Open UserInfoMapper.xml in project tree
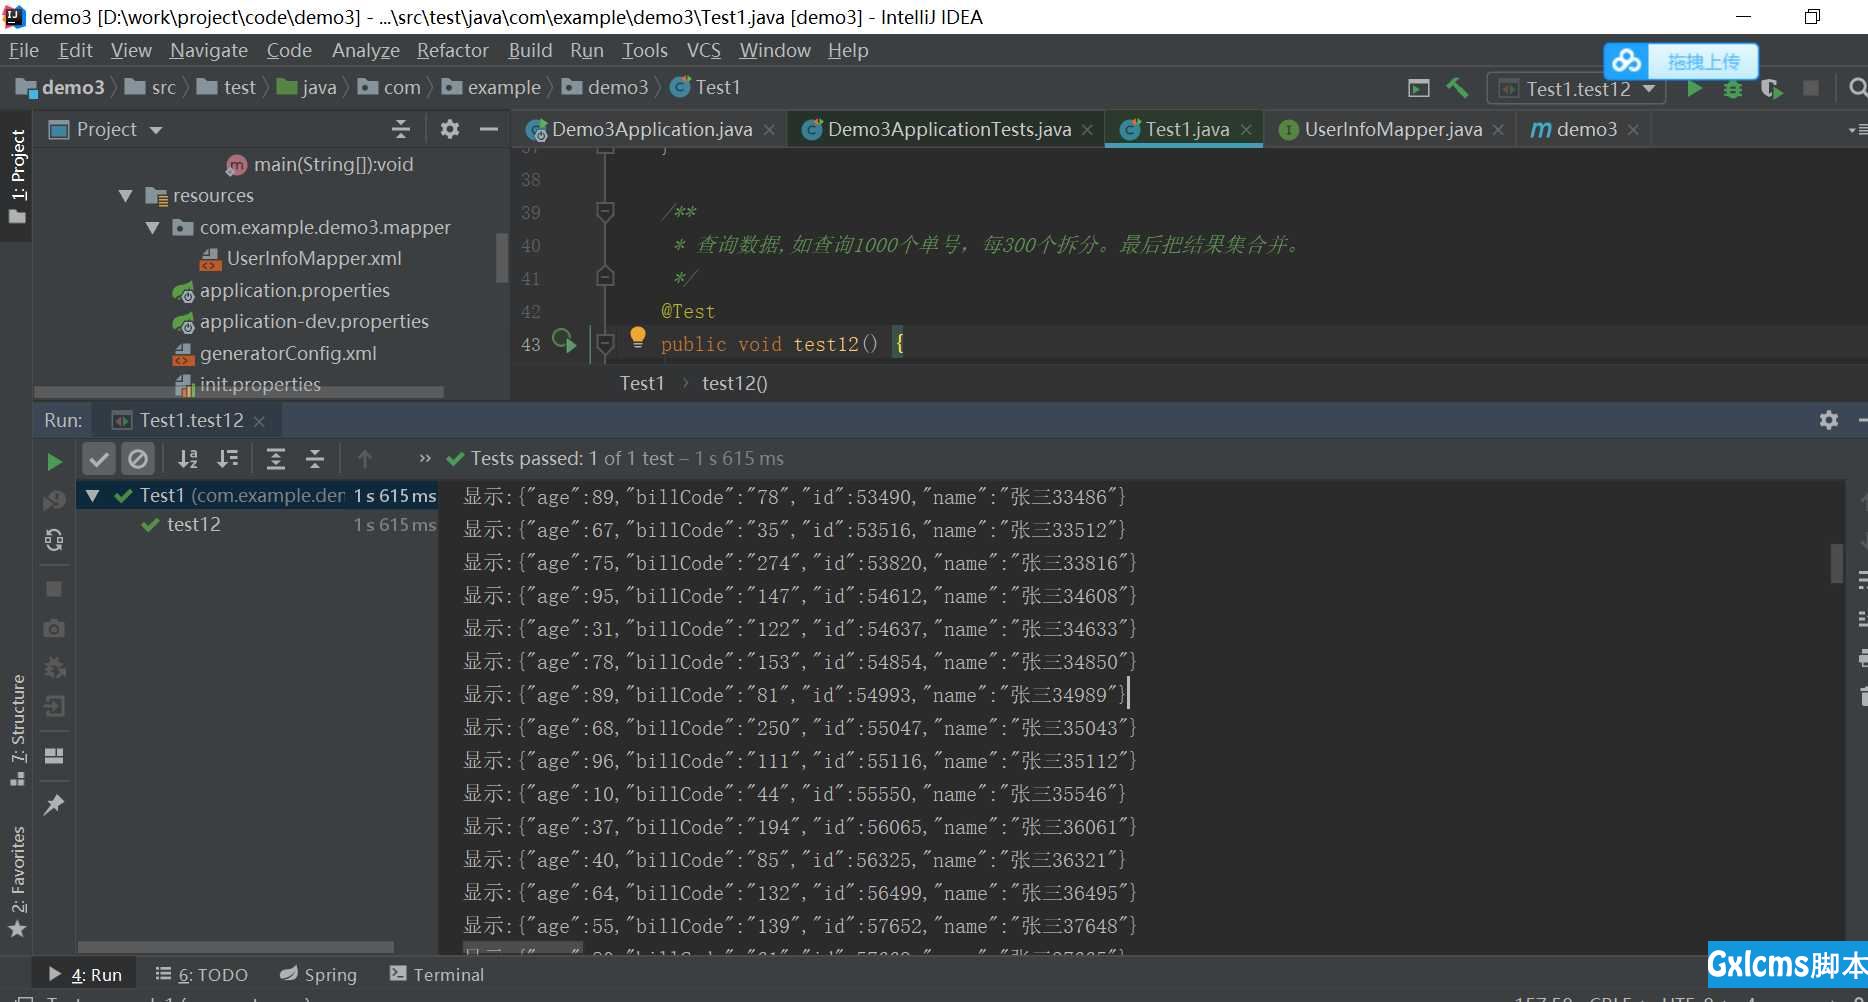The width and height of the screenshot is (1868, 1002). pos(313,258)
